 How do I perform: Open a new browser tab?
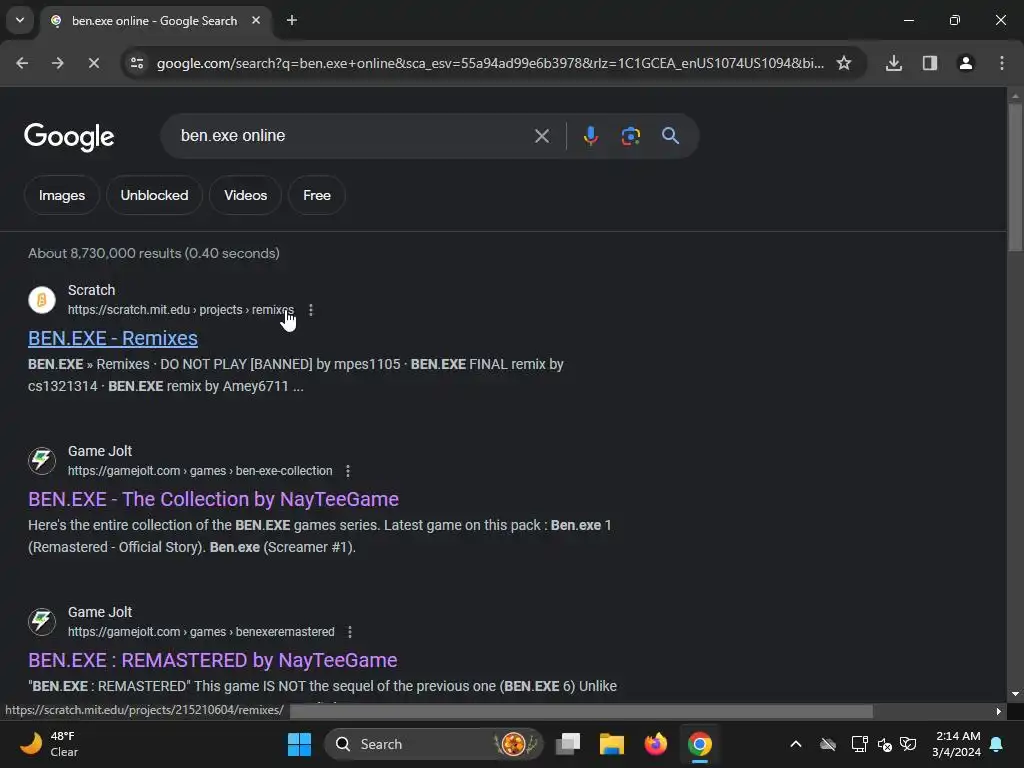pos(292,20)
